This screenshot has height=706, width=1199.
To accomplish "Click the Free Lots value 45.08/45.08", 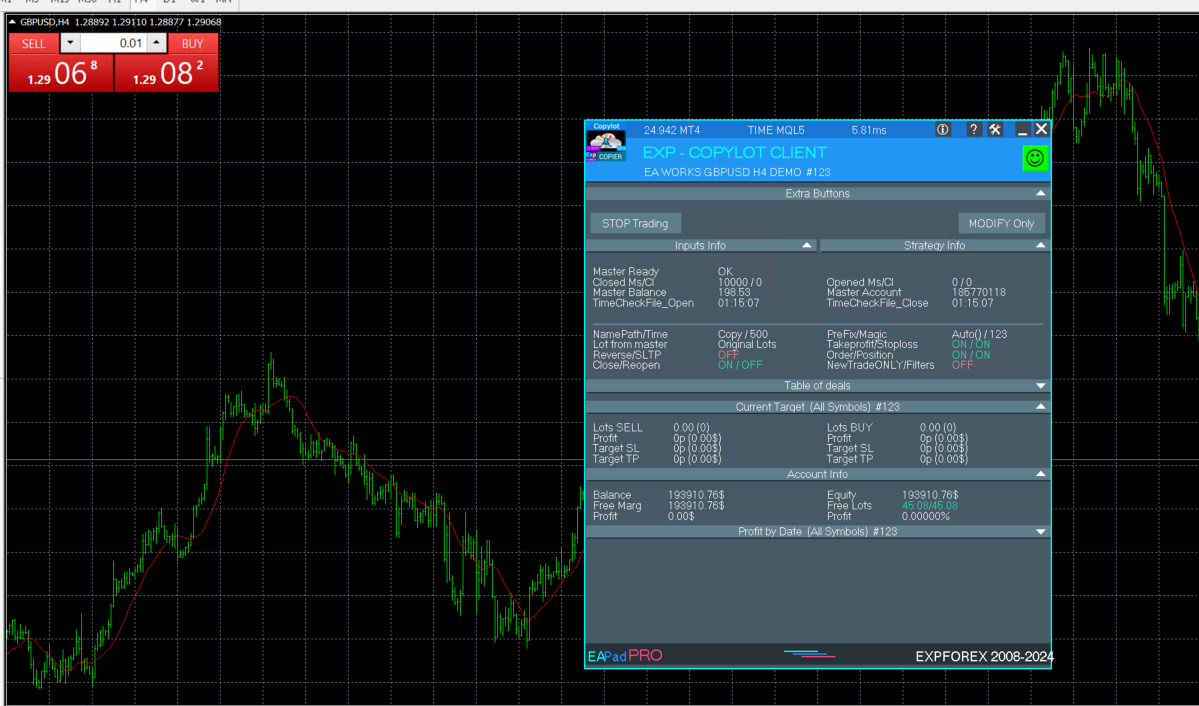I will coord(929,506).
